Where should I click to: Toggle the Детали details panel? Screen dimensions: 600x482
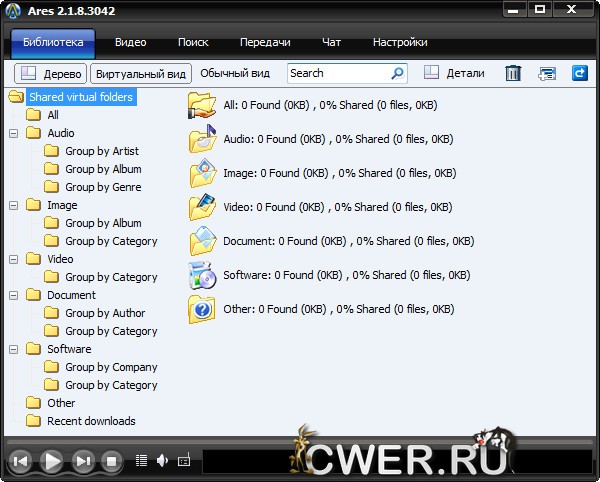click(454, 73)
